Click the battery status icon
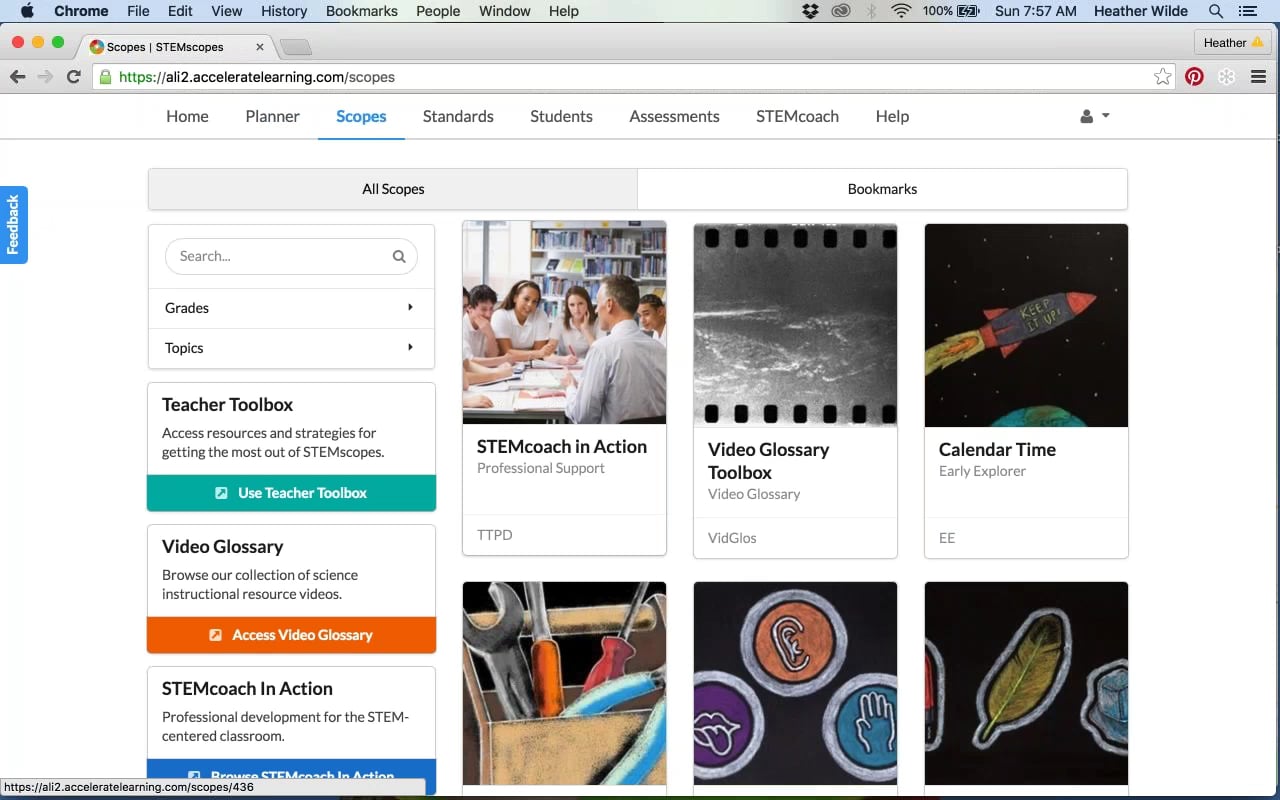The width and height of the screenshot is (1280, 800). tap(968, 11)
